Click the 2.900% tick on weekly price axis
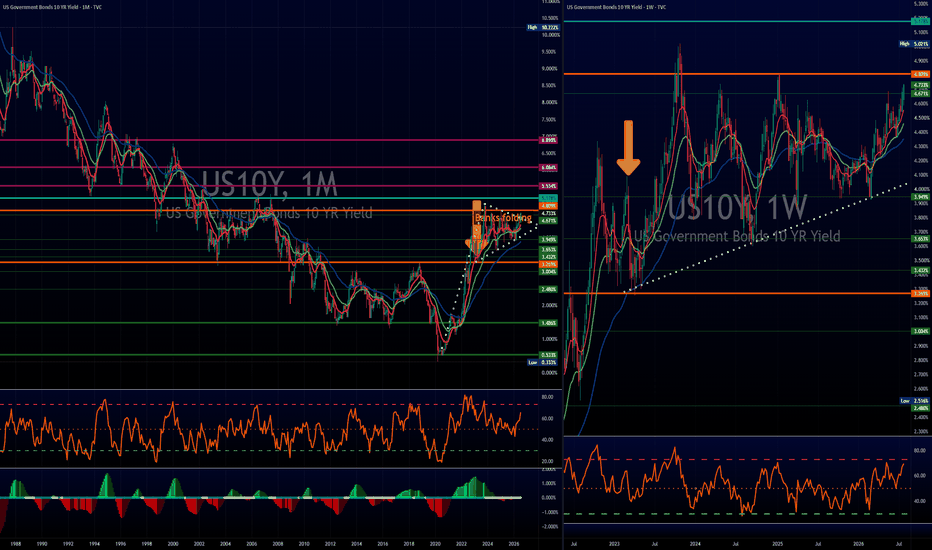 921,345
